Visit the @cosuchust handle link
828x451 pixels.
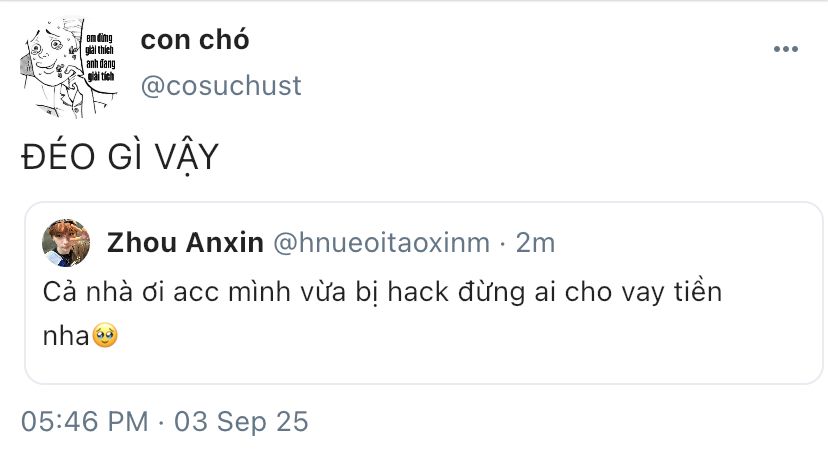click(221, 86)
